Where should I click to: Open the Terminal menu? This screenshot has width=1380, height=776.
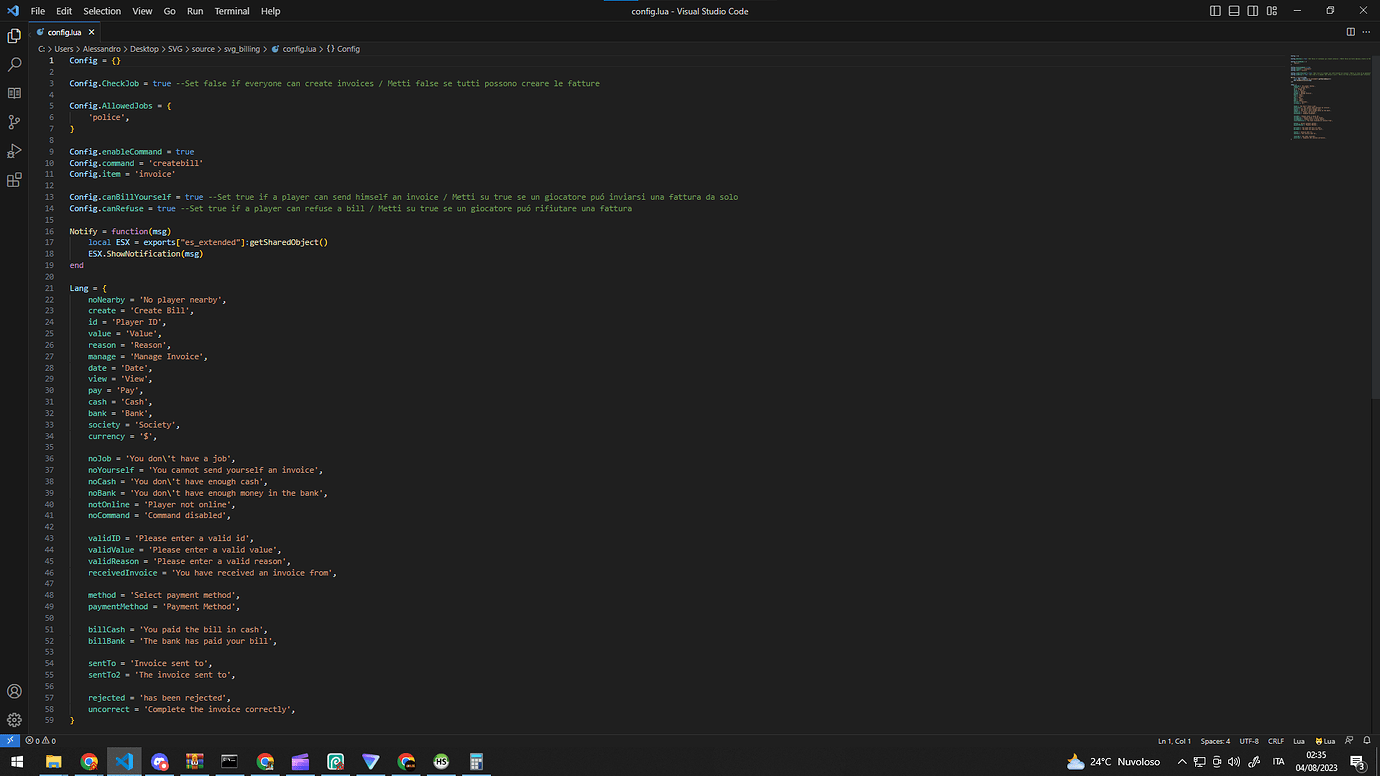(x=232, y=11)
